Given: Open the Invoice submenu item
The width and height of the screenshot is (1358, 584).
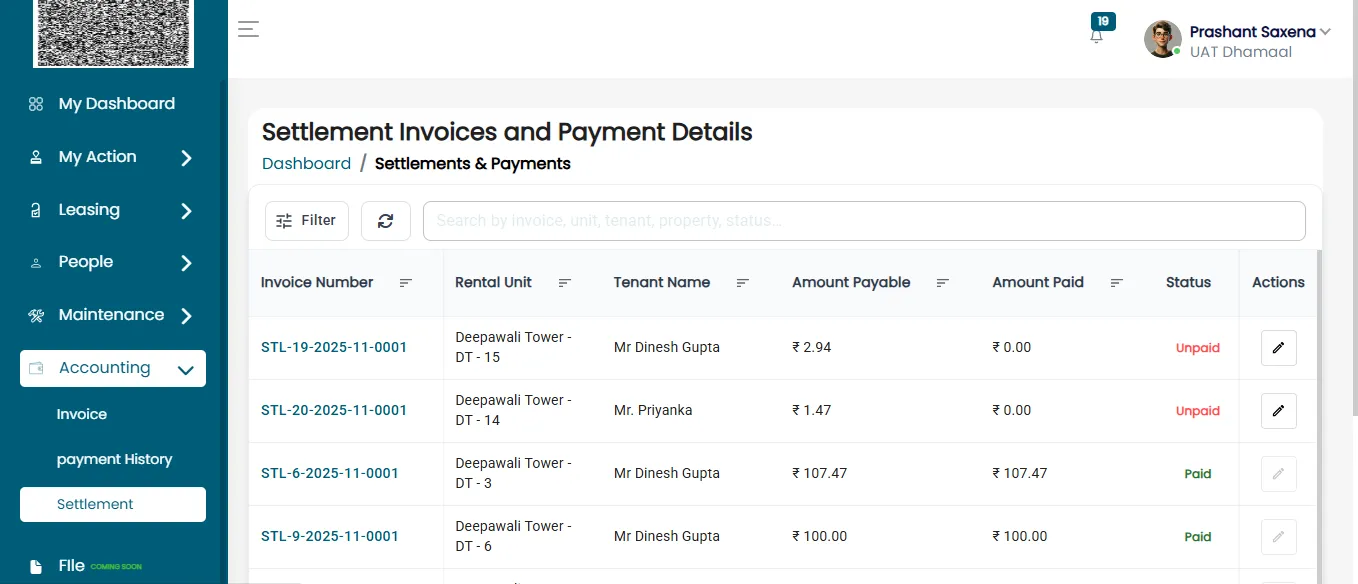Looking at the screenshot, I should pyautogui.click(x=82, y=414).
